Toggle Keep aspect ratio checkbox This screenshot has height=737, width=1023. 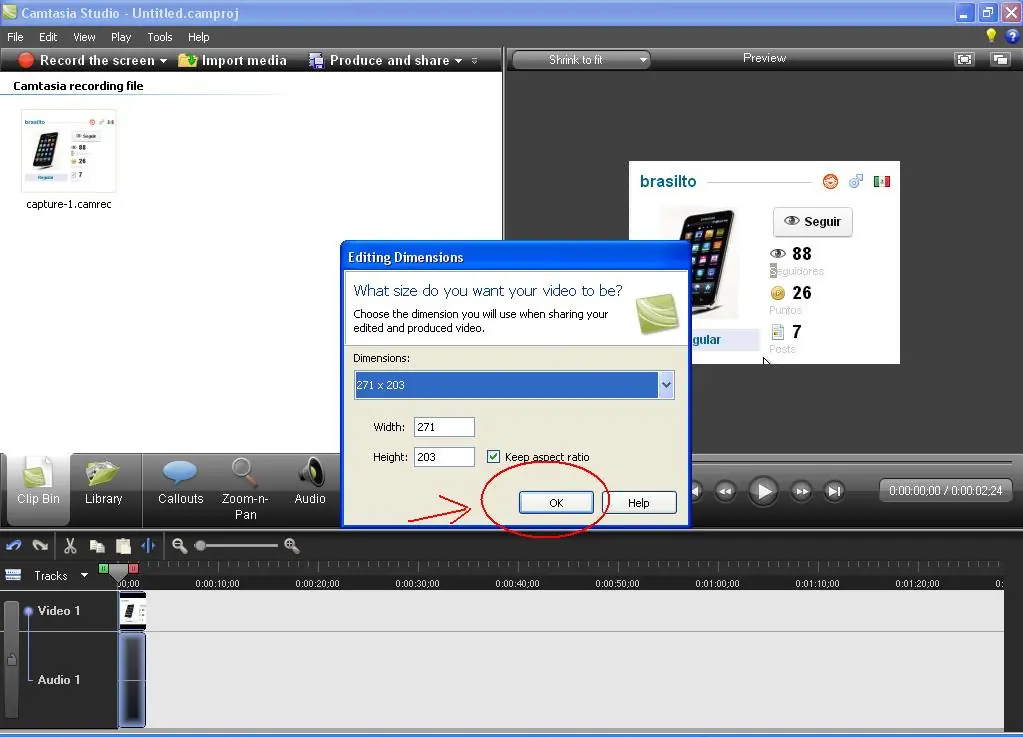tap(493, 457)
